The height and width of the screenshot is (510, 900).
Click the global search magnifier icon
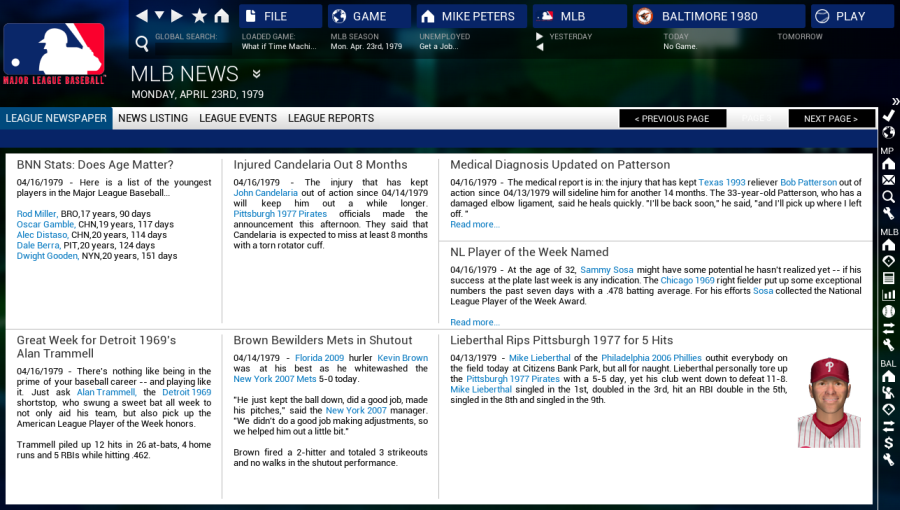[142, 43]
